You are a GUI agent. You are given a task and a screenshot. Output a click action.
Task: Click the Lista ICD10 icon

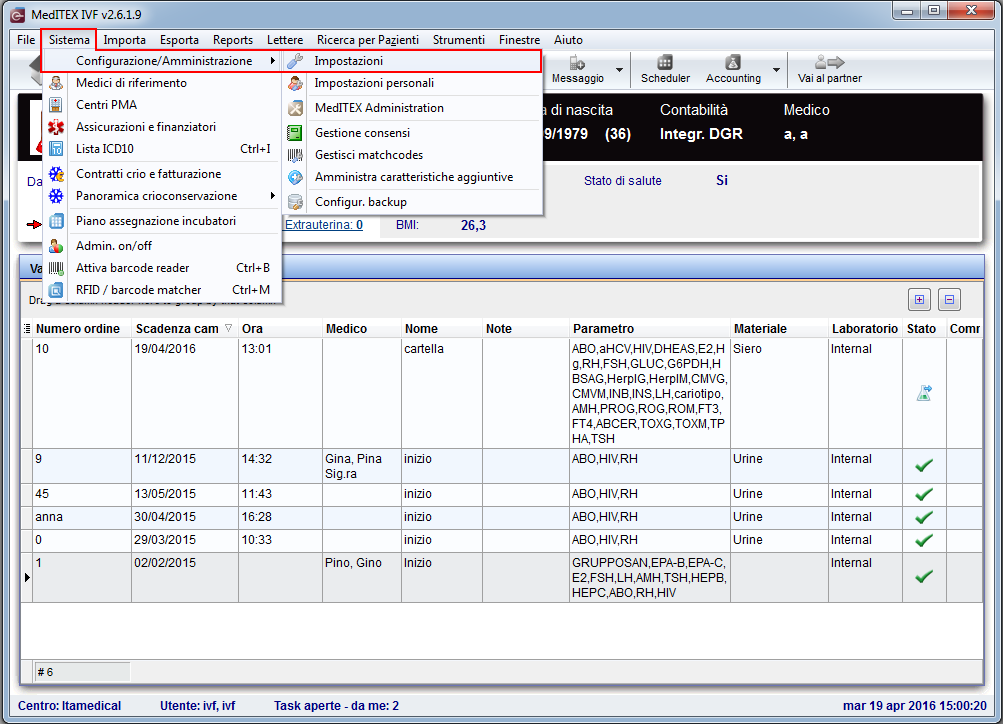pos(56,148)
